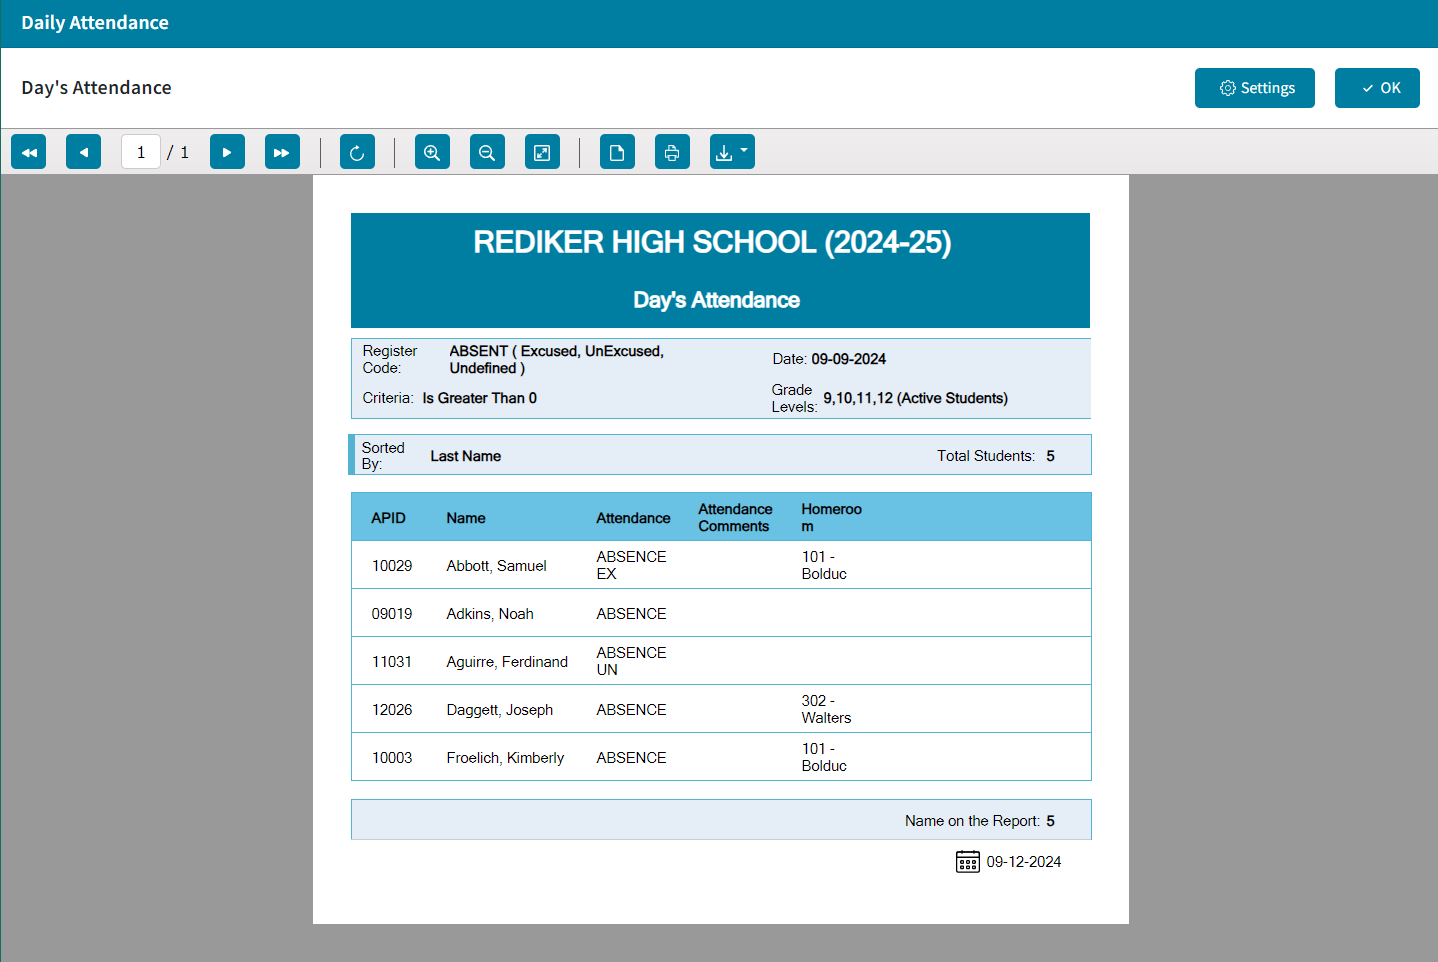Click the REDIKER HIGH SCHOOL report title
Screen dimensions: 1438x962
(x=712, y=242)
